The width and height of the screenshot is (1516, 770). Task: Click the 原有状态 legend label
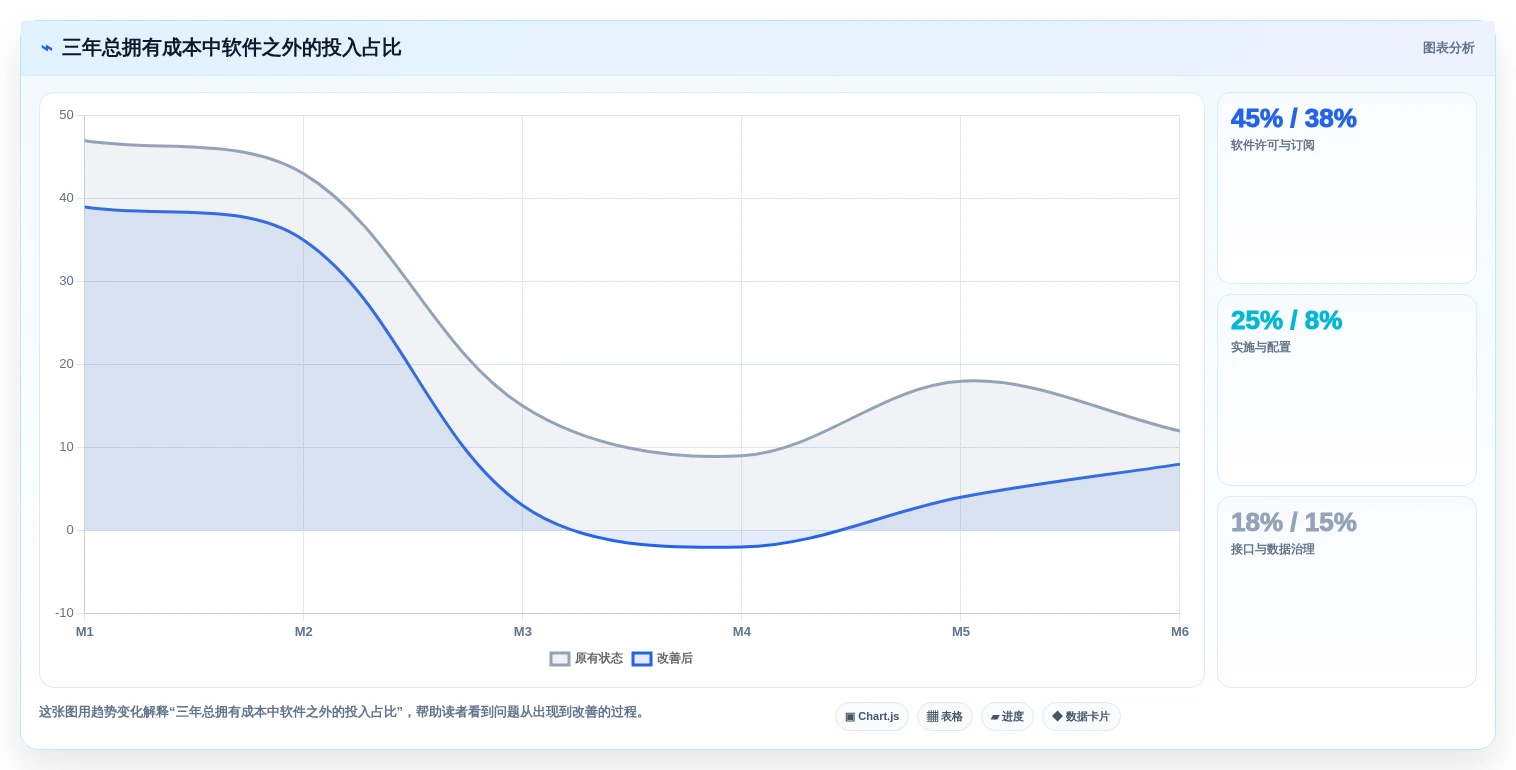click(x=598, y=659)
